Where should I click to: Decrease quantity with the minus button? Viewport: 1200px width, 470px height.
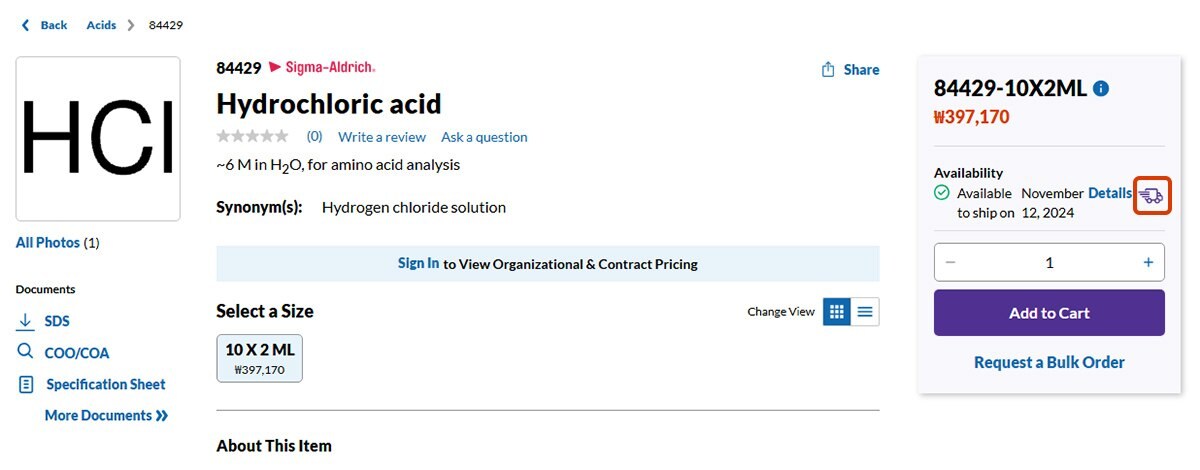[x=950, y=262]
